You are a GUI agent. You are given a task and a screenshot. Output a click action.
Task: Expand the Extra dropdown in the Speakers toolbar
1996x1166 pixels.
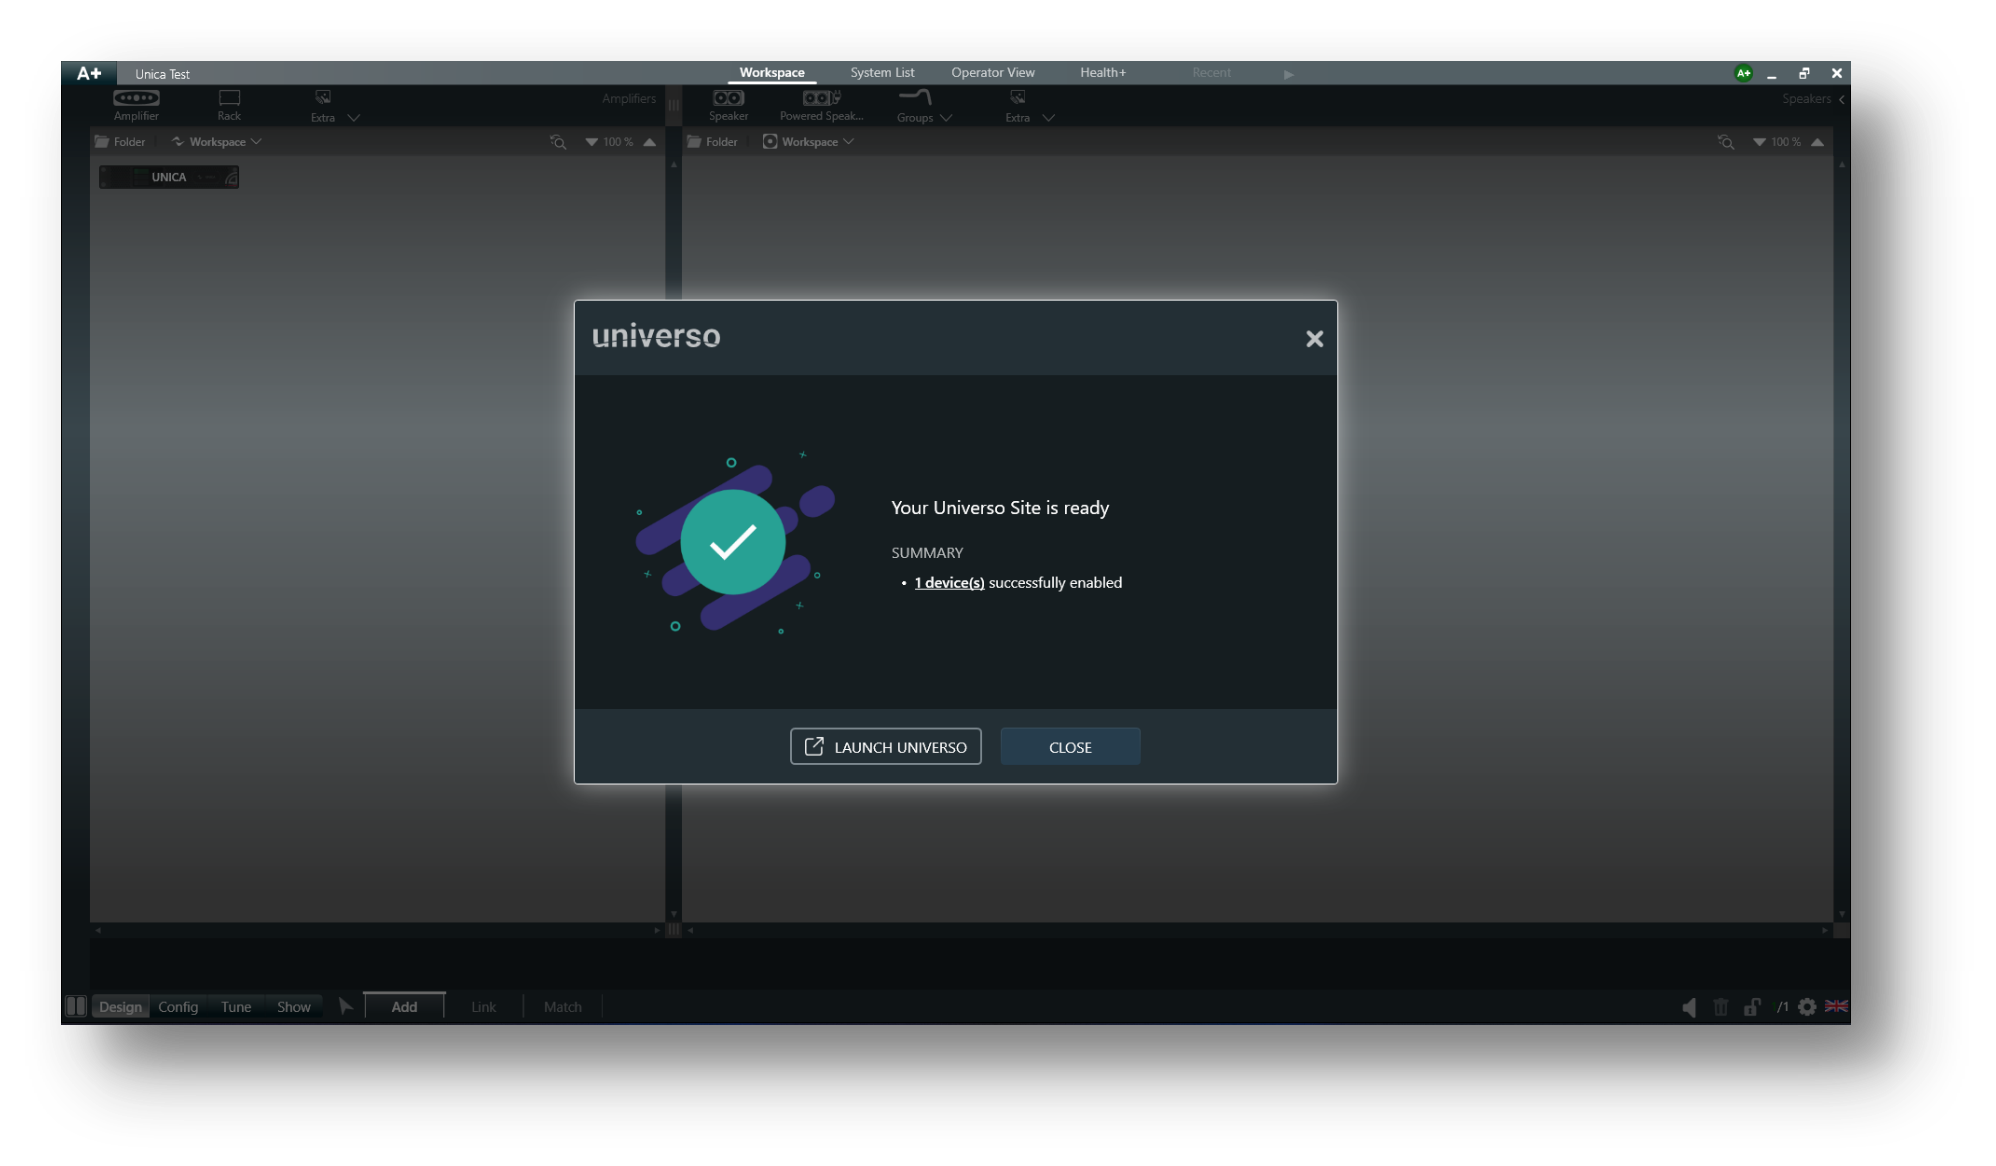[x=1048, y=118]
